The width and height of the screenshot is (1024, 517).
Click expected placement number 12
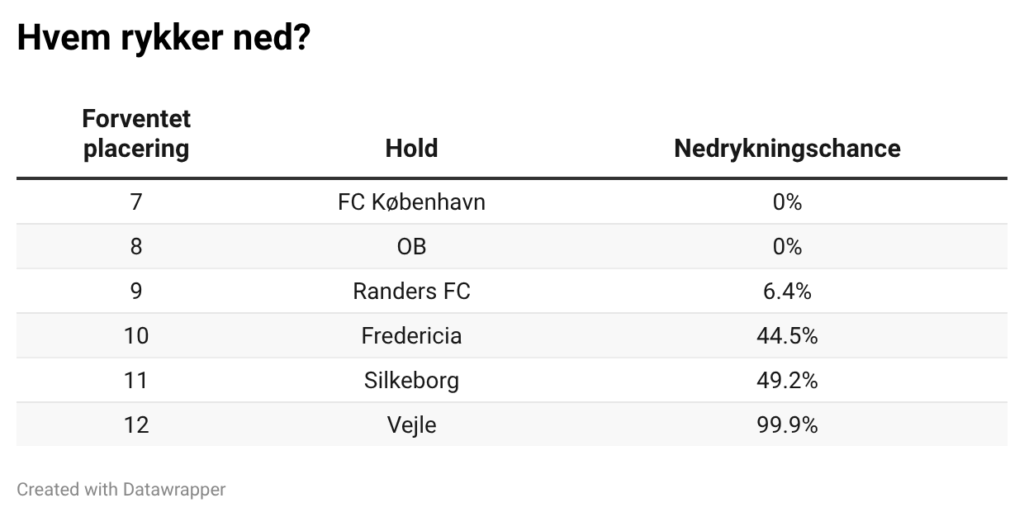click(136, 425)
